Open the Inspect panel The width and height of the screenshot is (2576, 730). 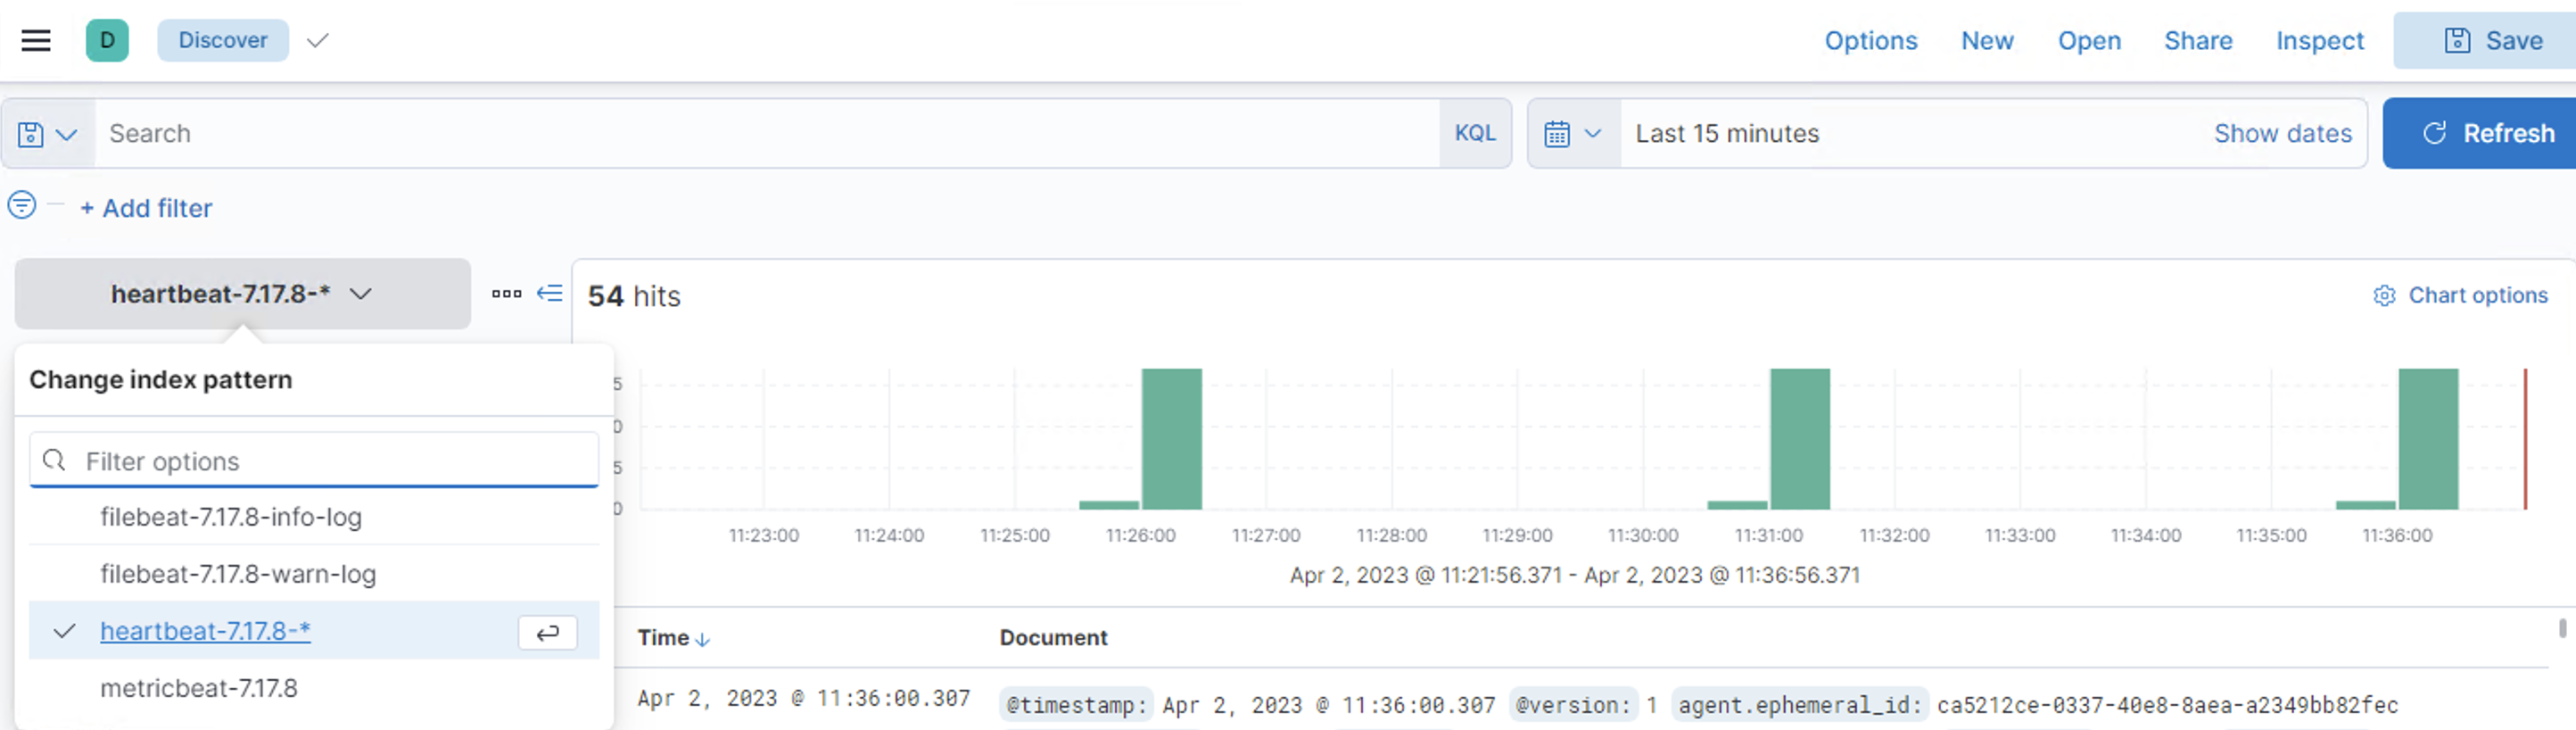click(x=2320, y=40)
